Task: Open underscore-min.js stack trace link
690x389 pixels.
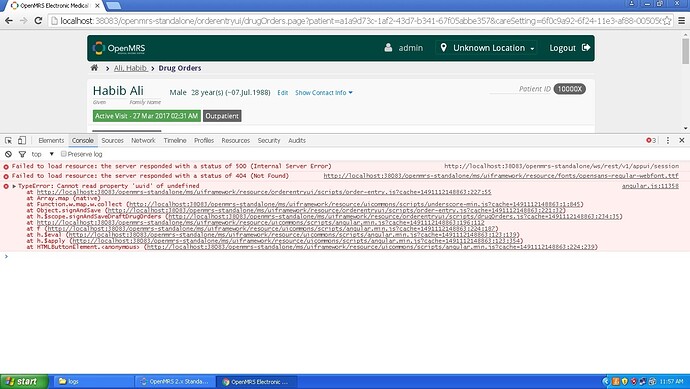Action: tap(354, 204)
